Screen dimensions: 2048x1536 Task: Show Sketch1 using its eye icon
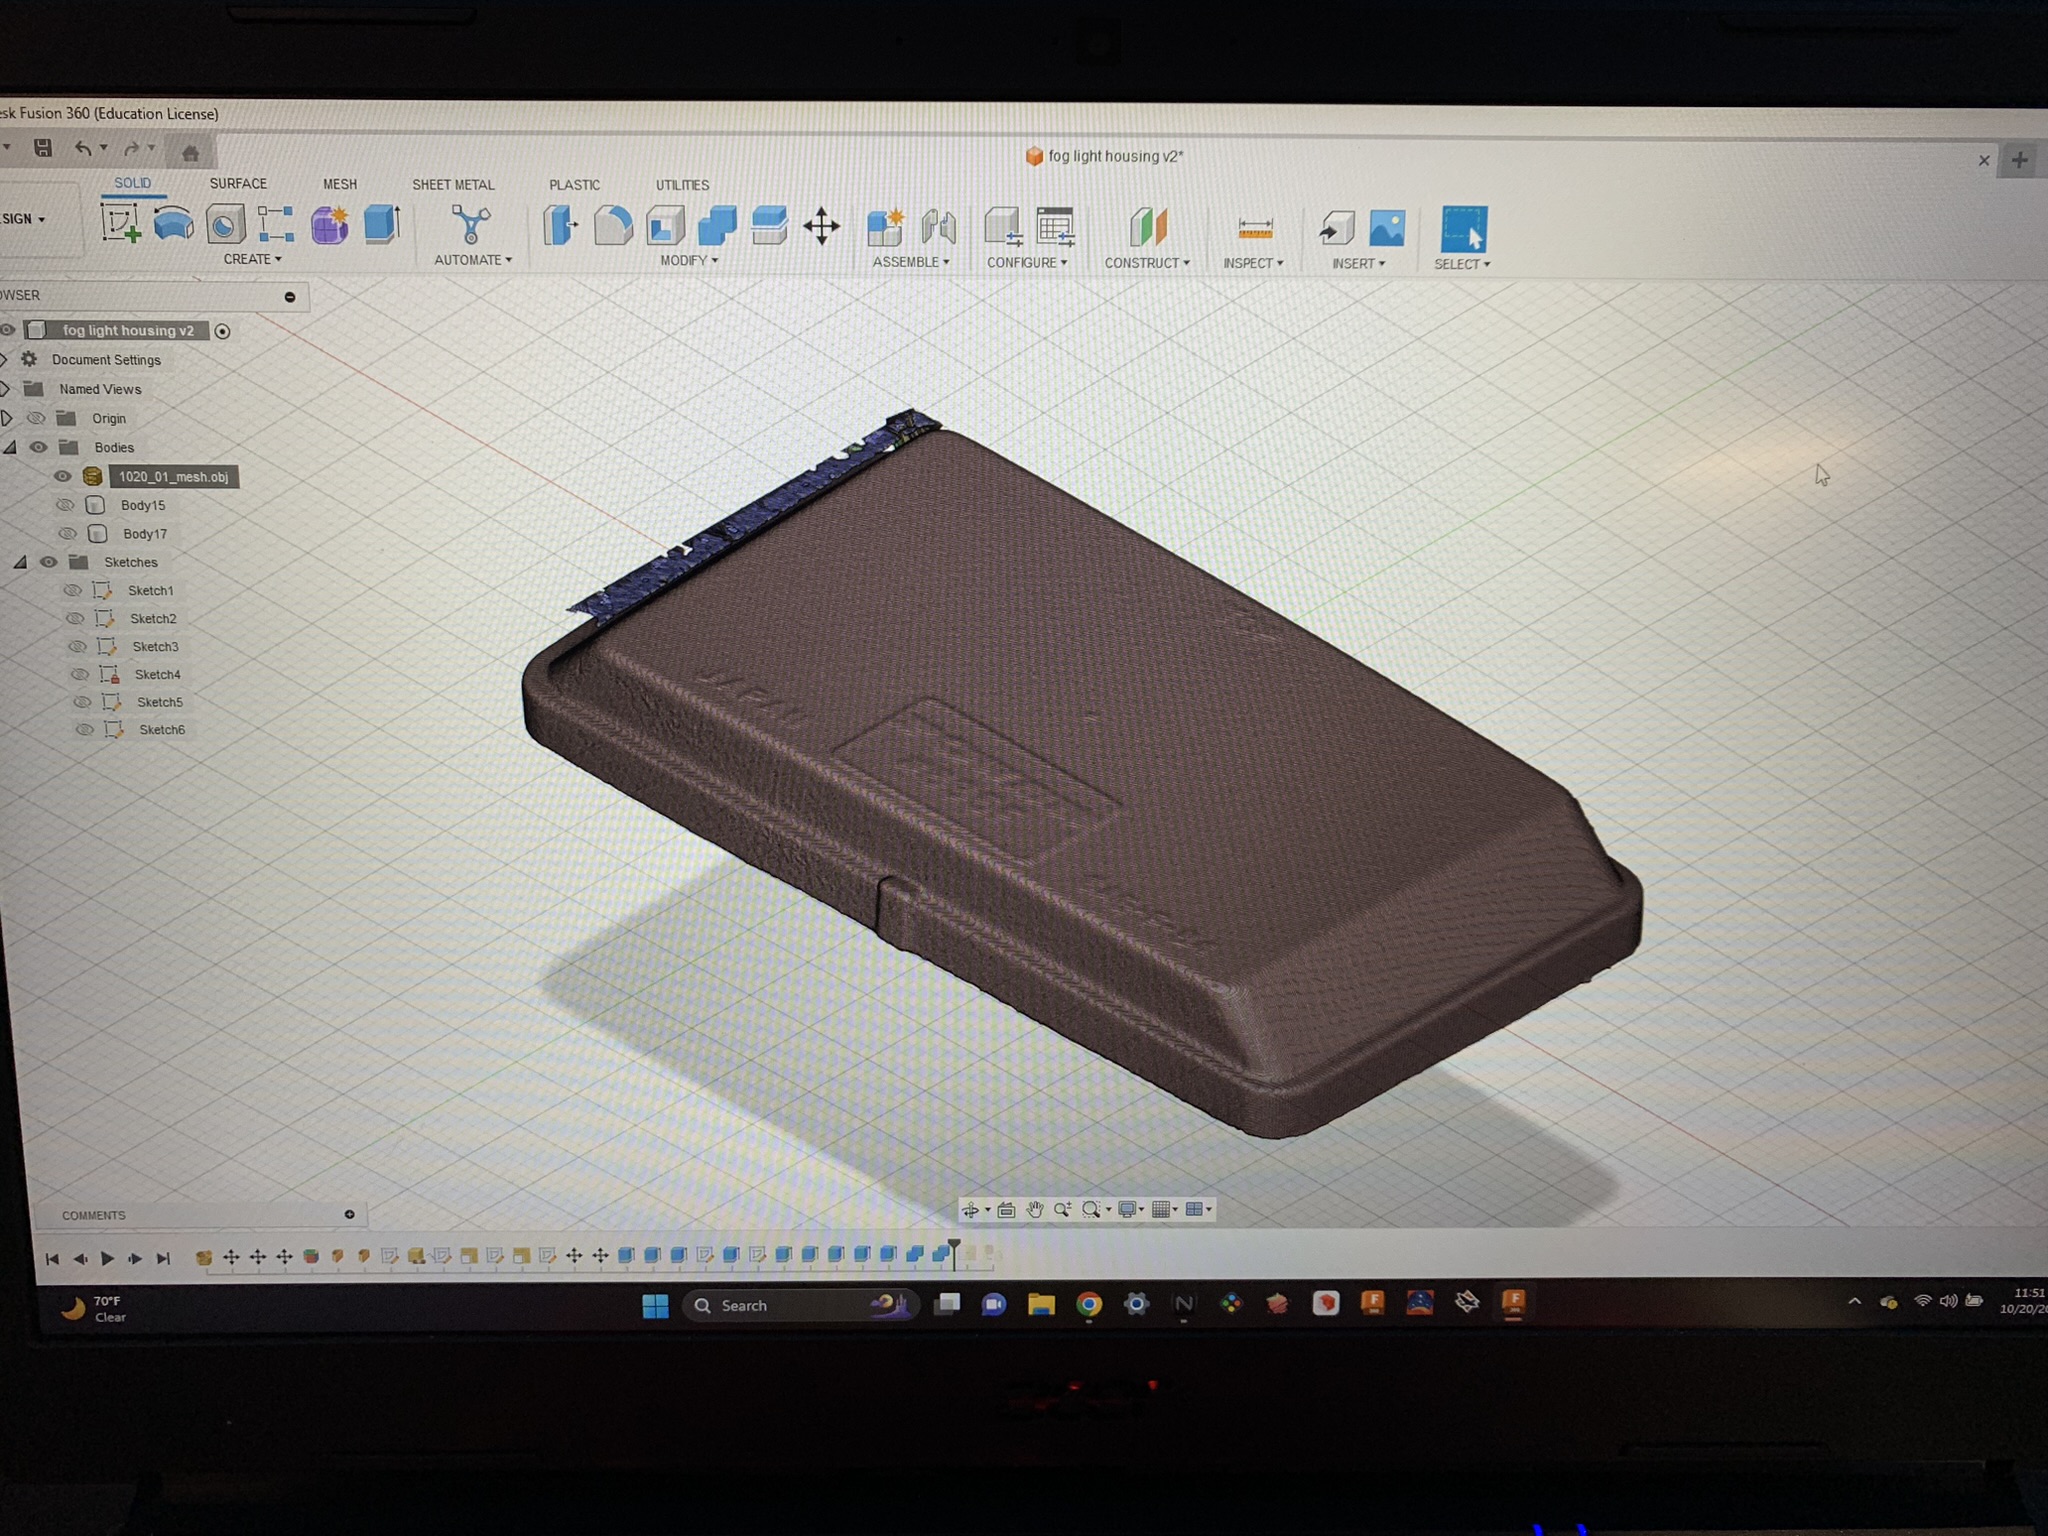(72, 590)
